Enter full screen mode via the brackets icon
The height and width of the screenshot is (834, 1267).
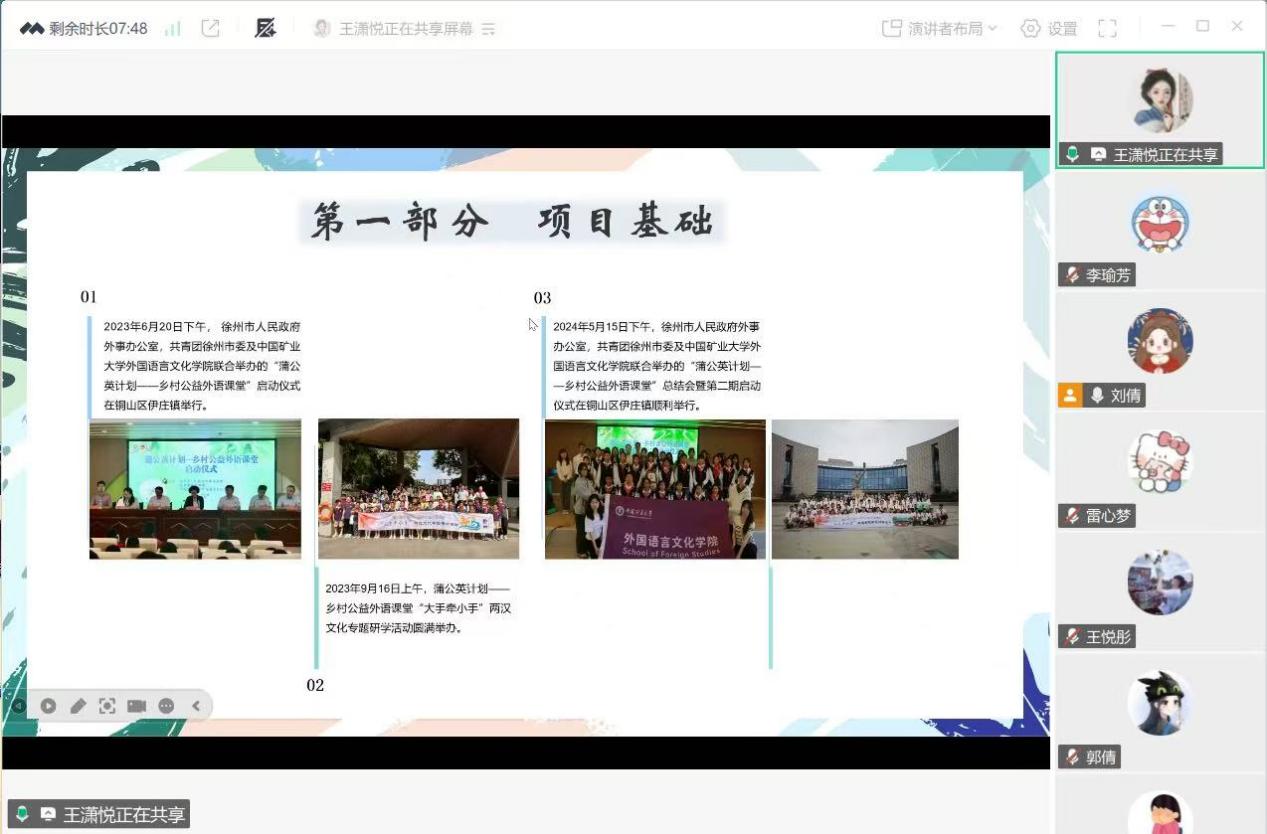(x=1107, y=29)
